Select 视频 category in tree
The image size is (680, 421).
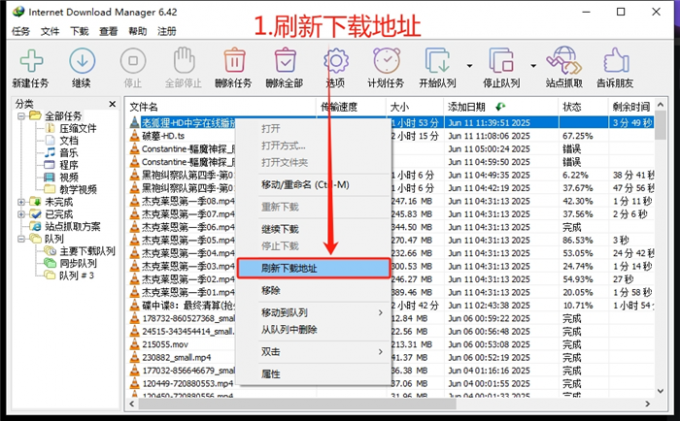click(69, 177)
